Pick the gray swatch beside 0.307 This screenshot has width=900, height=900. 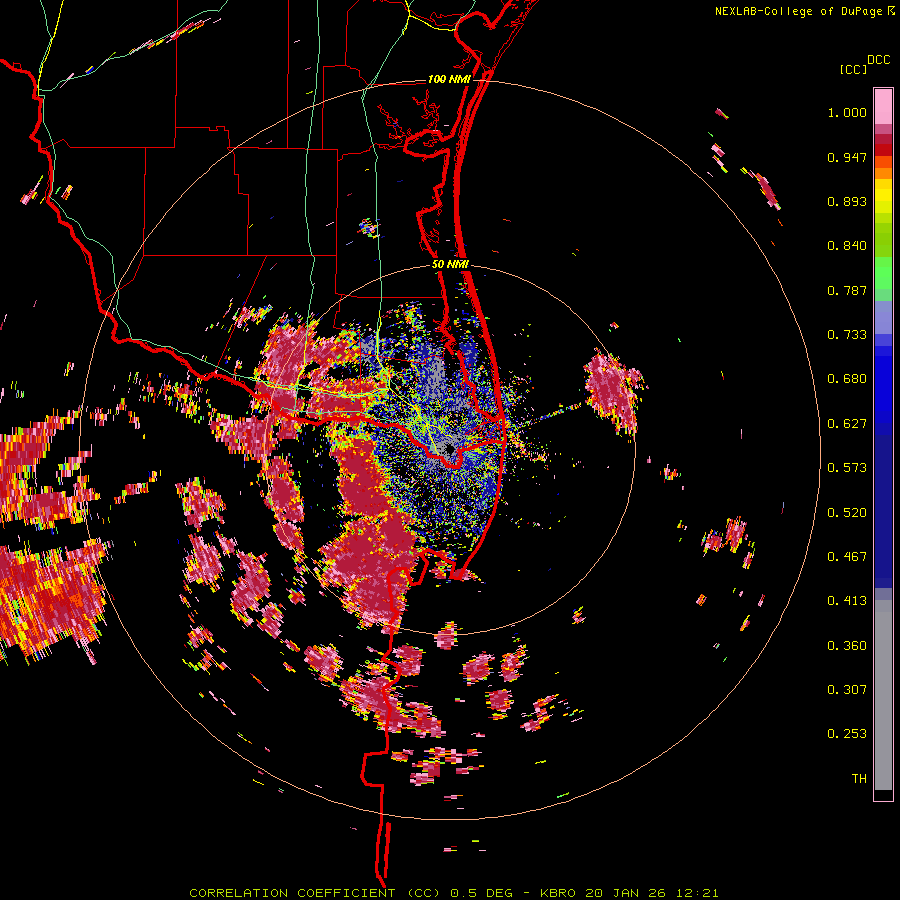(x=883, y=695)
